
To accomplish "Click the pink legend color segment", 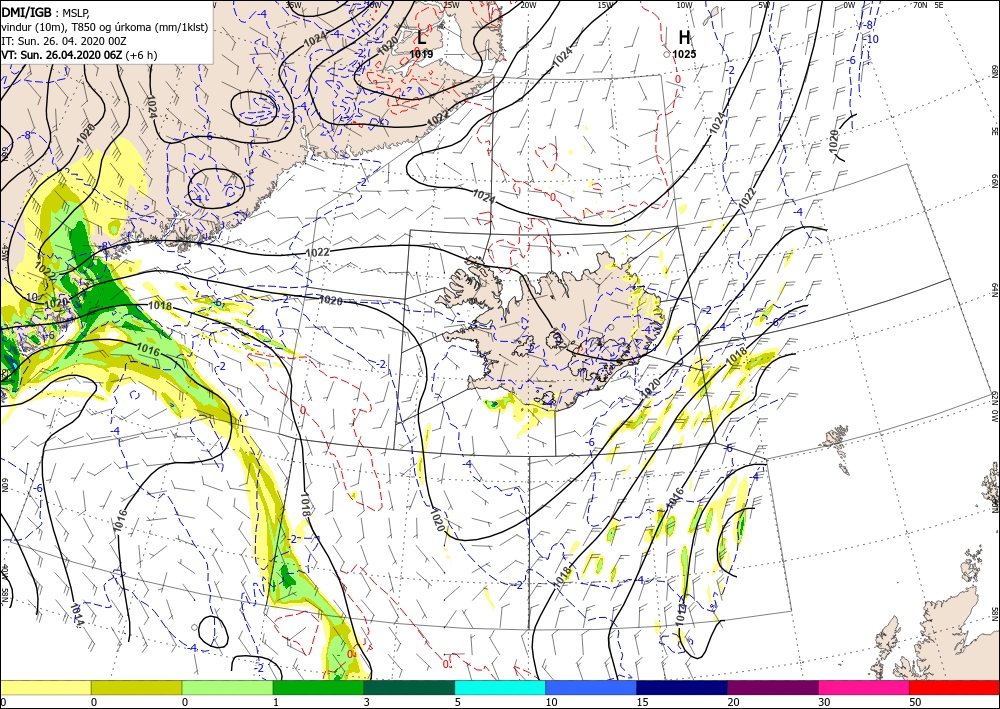I will (864, 687).
